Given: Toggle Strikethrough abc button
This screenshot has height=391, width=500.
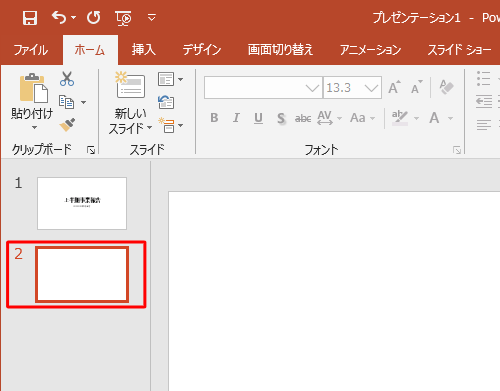Looking at the screenshot, I should pos(303,118).
